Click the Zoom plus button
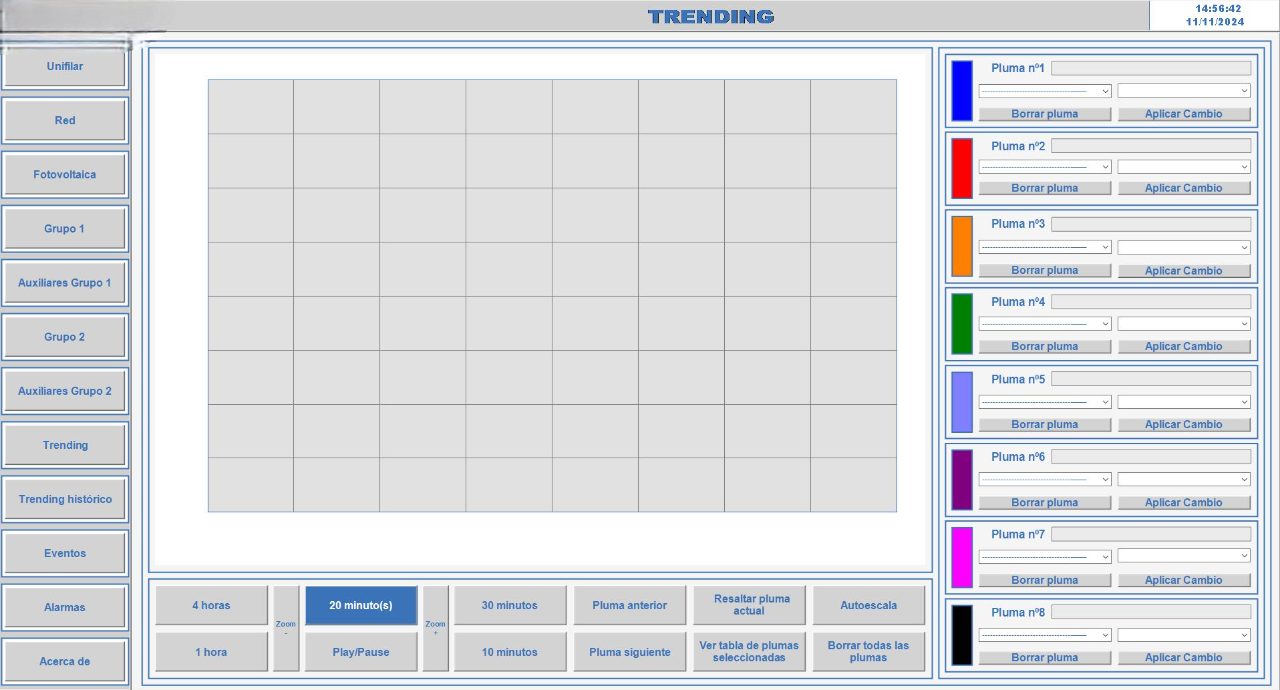The width and height of the screenshot is (1280, 690). (436, 628)
